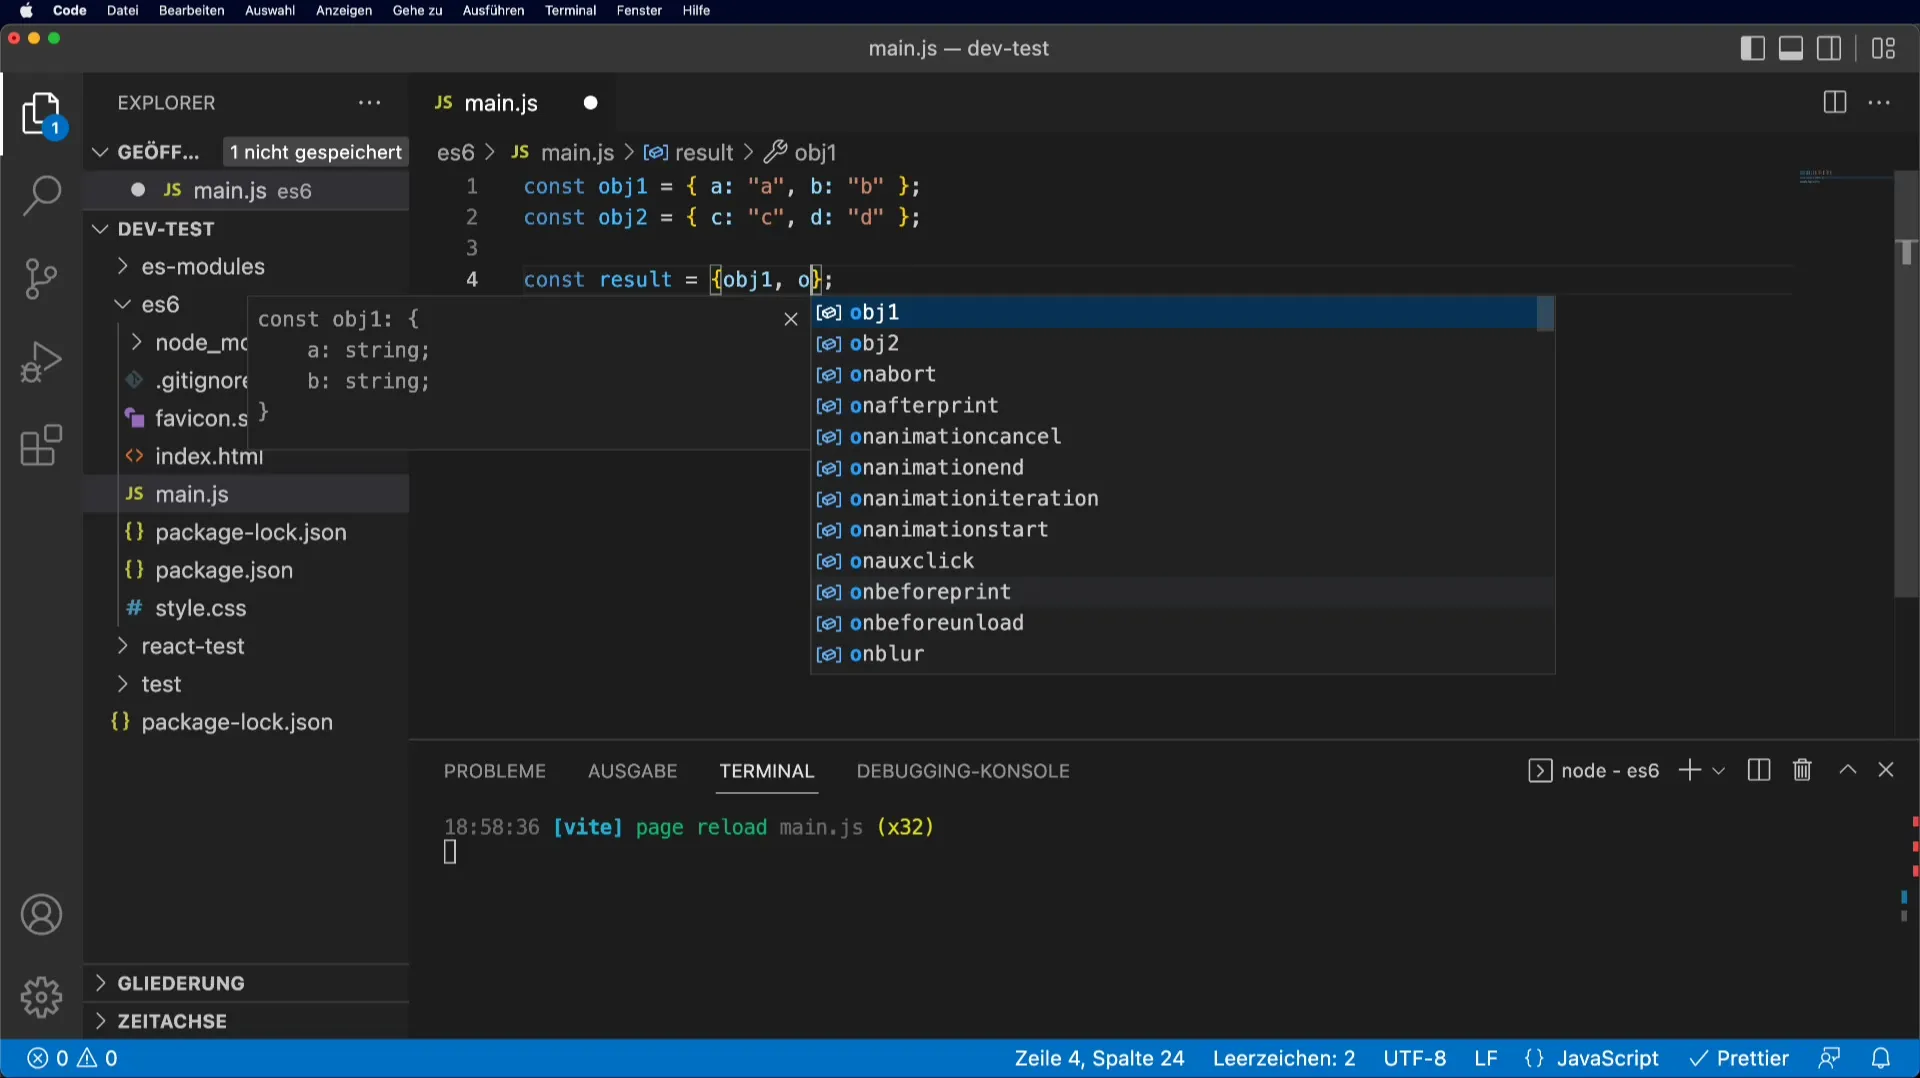Screen dimensions: 1920x1078
Task: Kill the terminal with trash icon
Action: (1802, 770)
